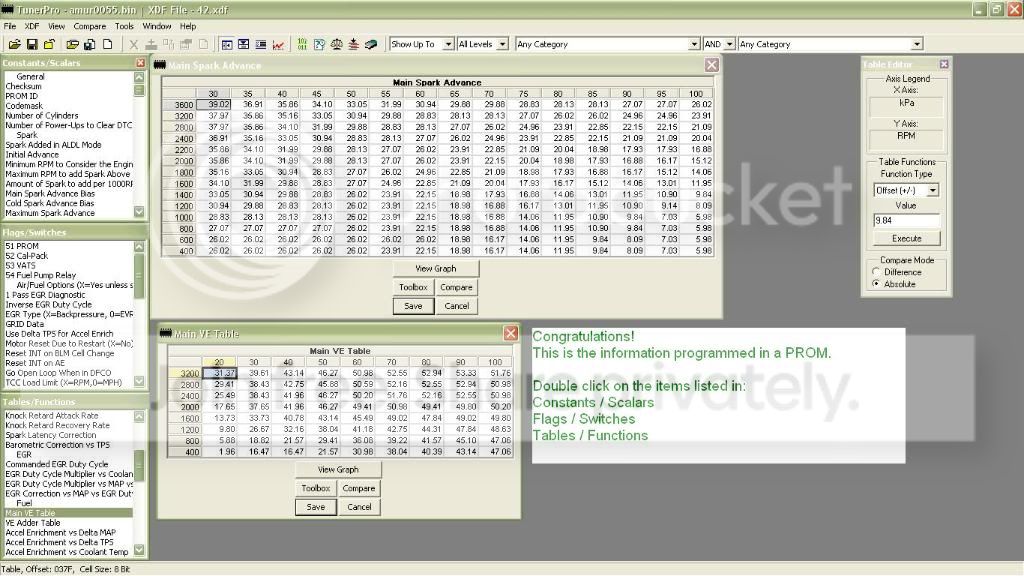Click the emulator hardware chip icon
Viewport: 1024px width, 576px height.
click(371, 44)
